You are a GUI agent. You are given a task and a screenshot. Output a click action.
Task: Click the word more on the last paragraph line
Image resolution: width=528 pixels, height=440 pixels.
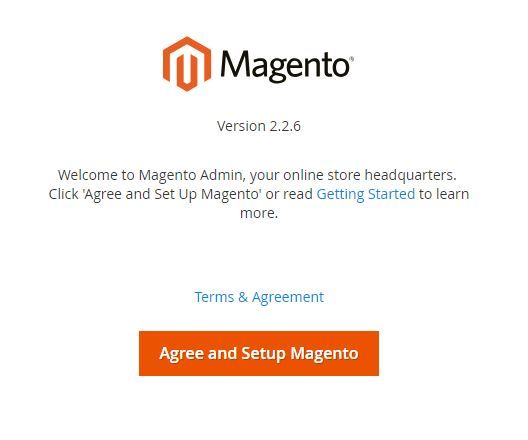pos(258,213)
